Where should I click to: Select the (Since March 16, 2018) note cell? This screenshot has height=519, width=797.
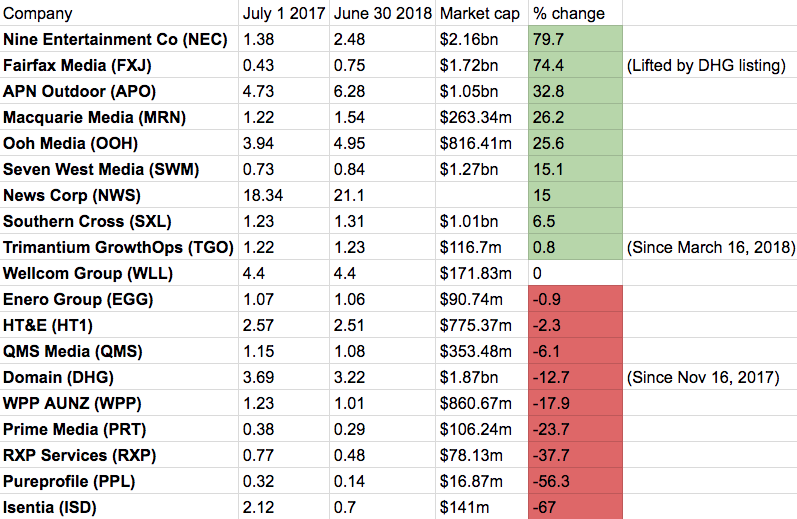pos(708,248)
